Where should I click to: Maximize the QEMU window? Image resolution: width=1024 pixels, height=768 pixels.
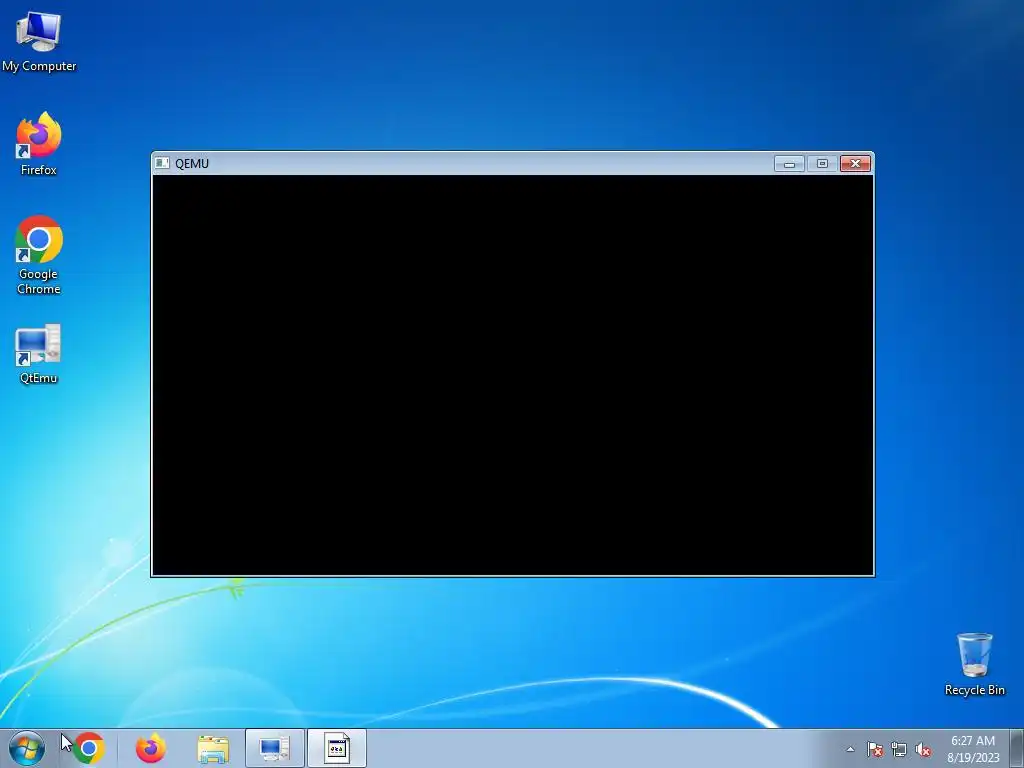(x=822, y=163)
